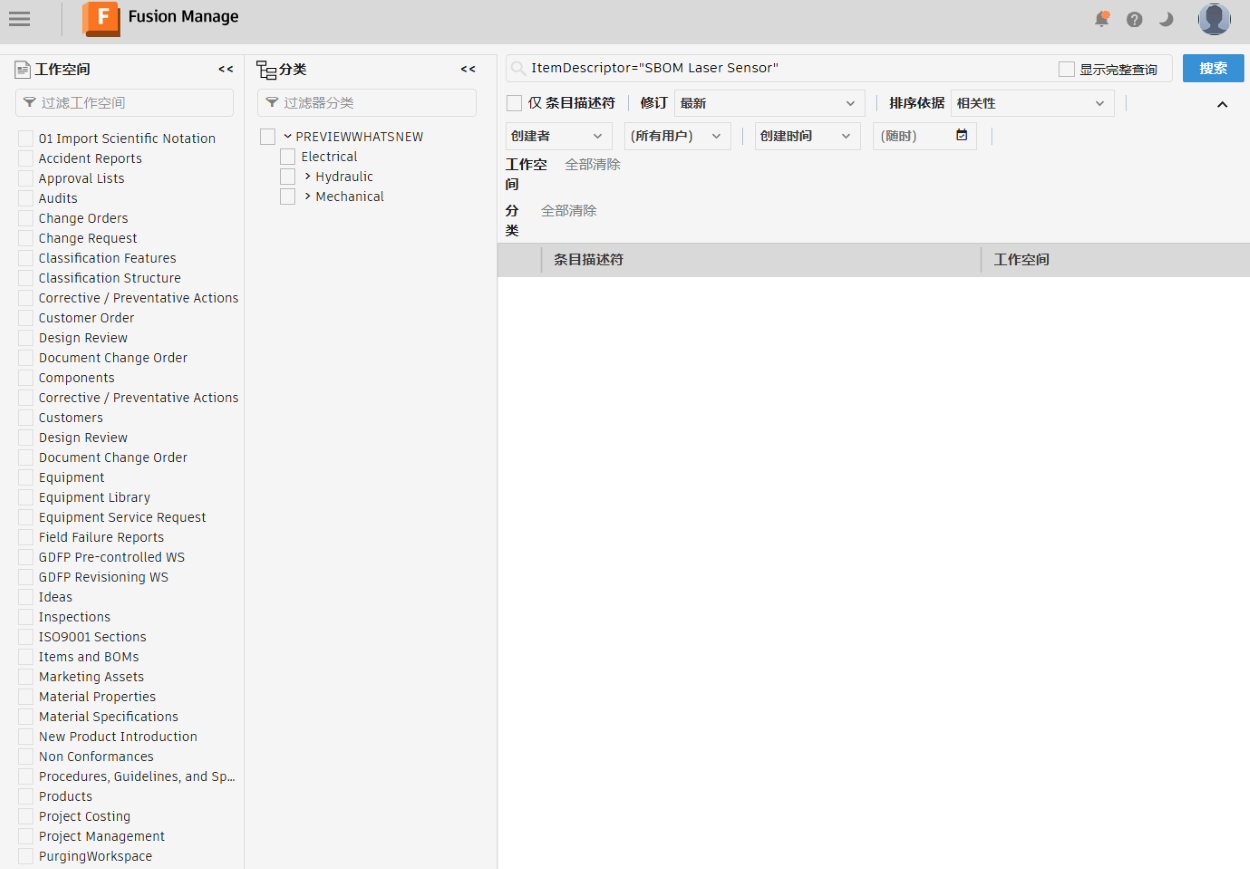Screen dimensions: 1250x869
Task: Open the notifications bell
Action: (x=1102, y=19)
